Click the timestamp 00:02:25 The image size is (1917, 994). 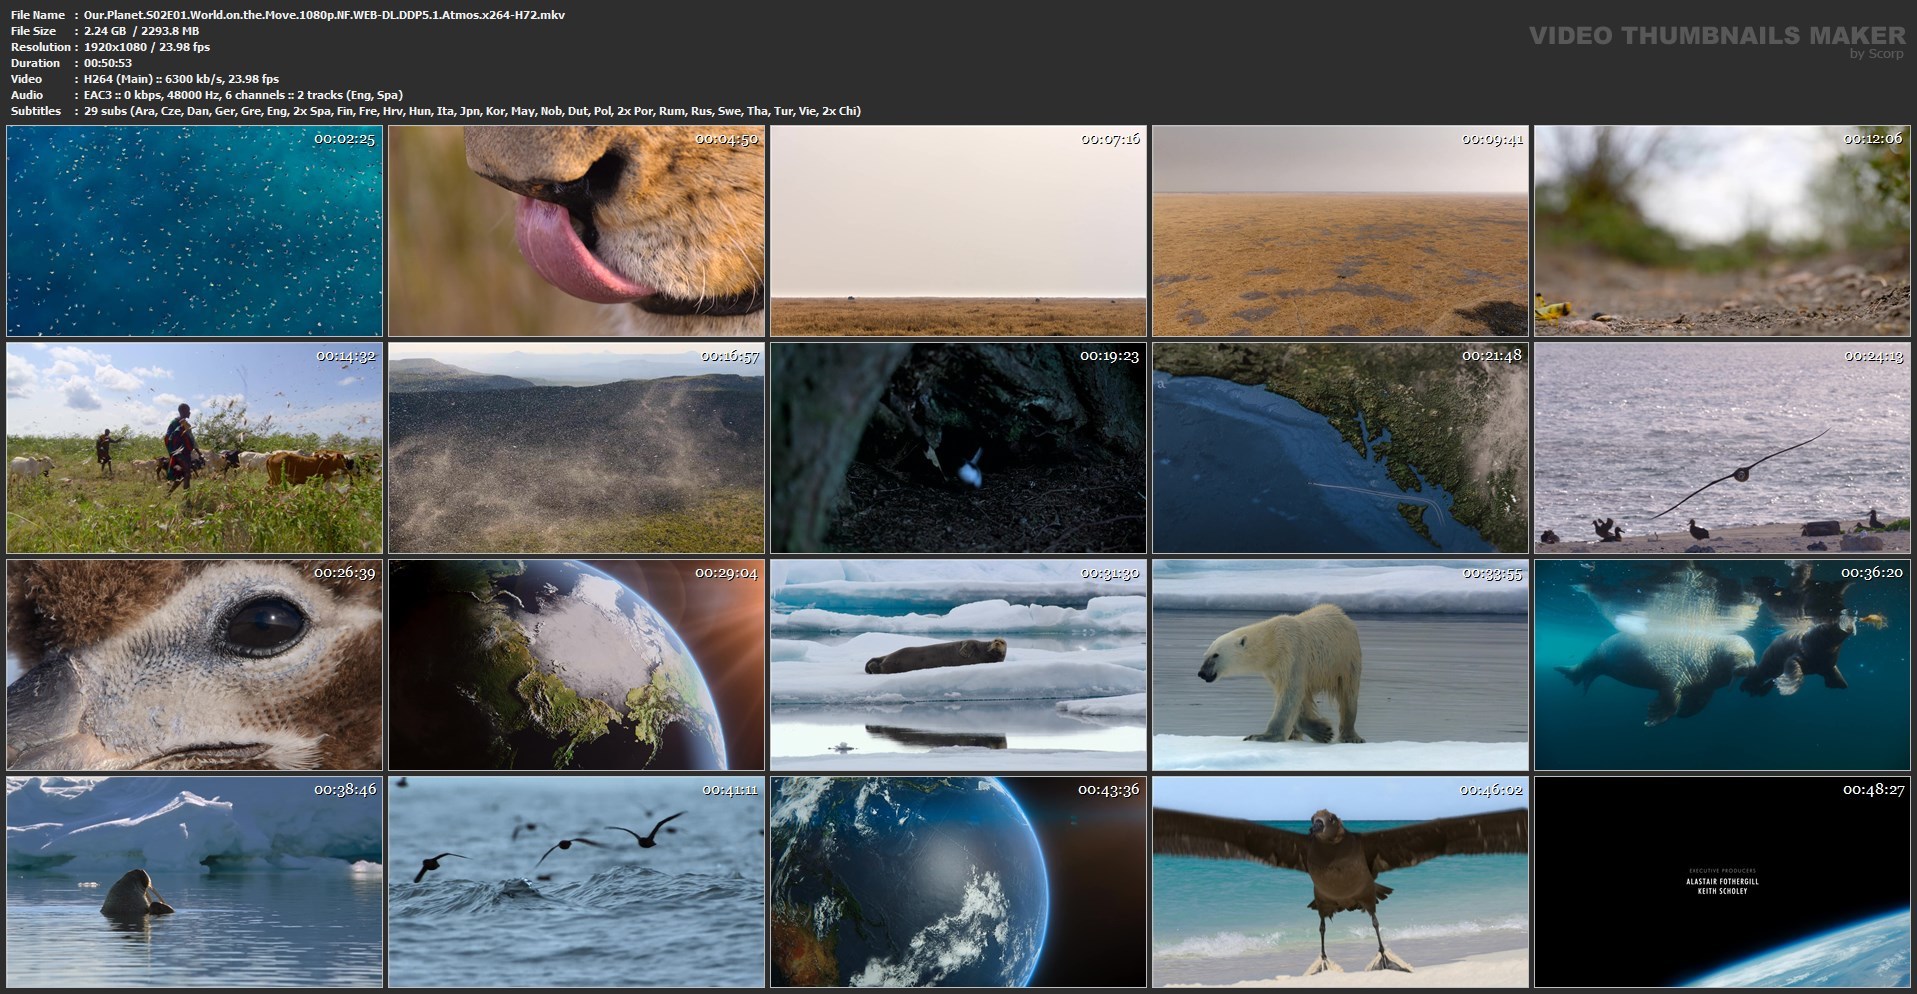click(x=344, y=139)
